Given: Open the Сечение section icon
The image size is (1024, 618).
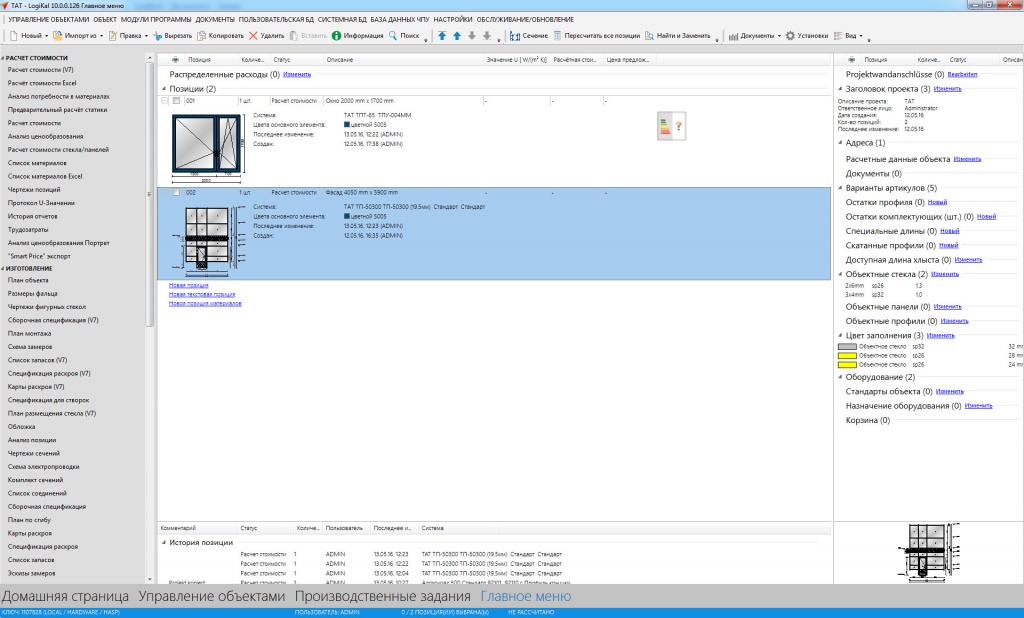Looking at the screenshot, I should click(x=515, y=36).
